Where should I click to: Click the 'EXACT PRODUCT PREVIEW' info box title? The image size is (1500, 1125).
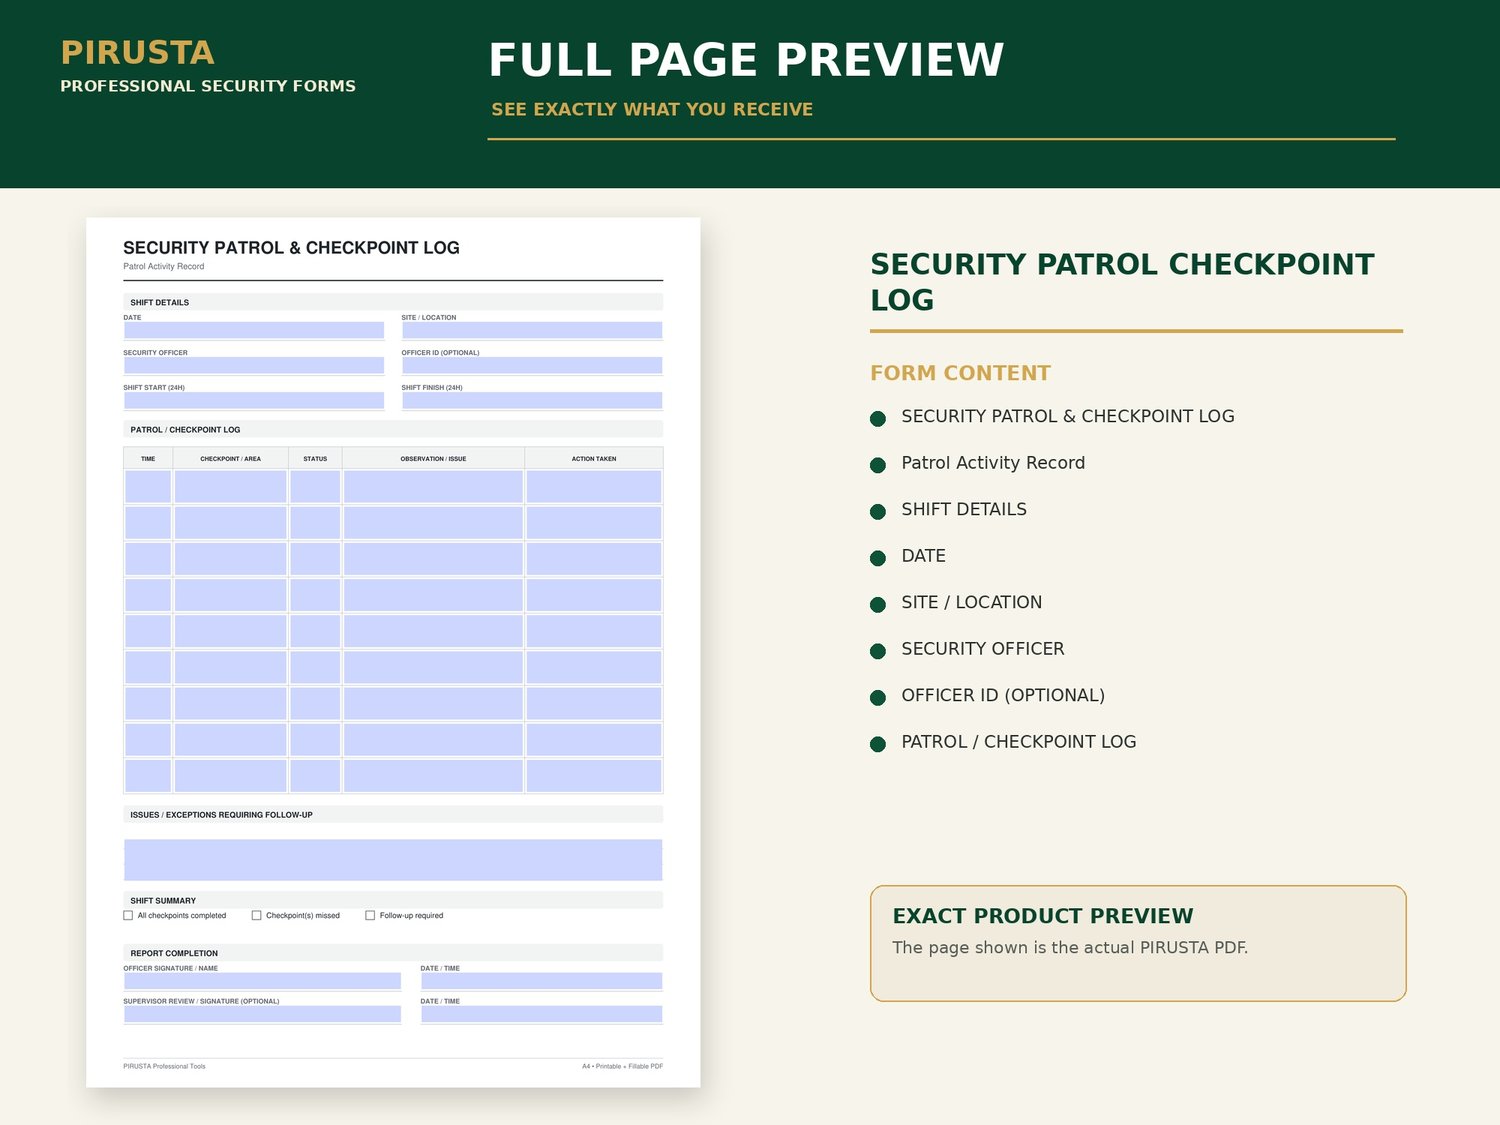1043,916
